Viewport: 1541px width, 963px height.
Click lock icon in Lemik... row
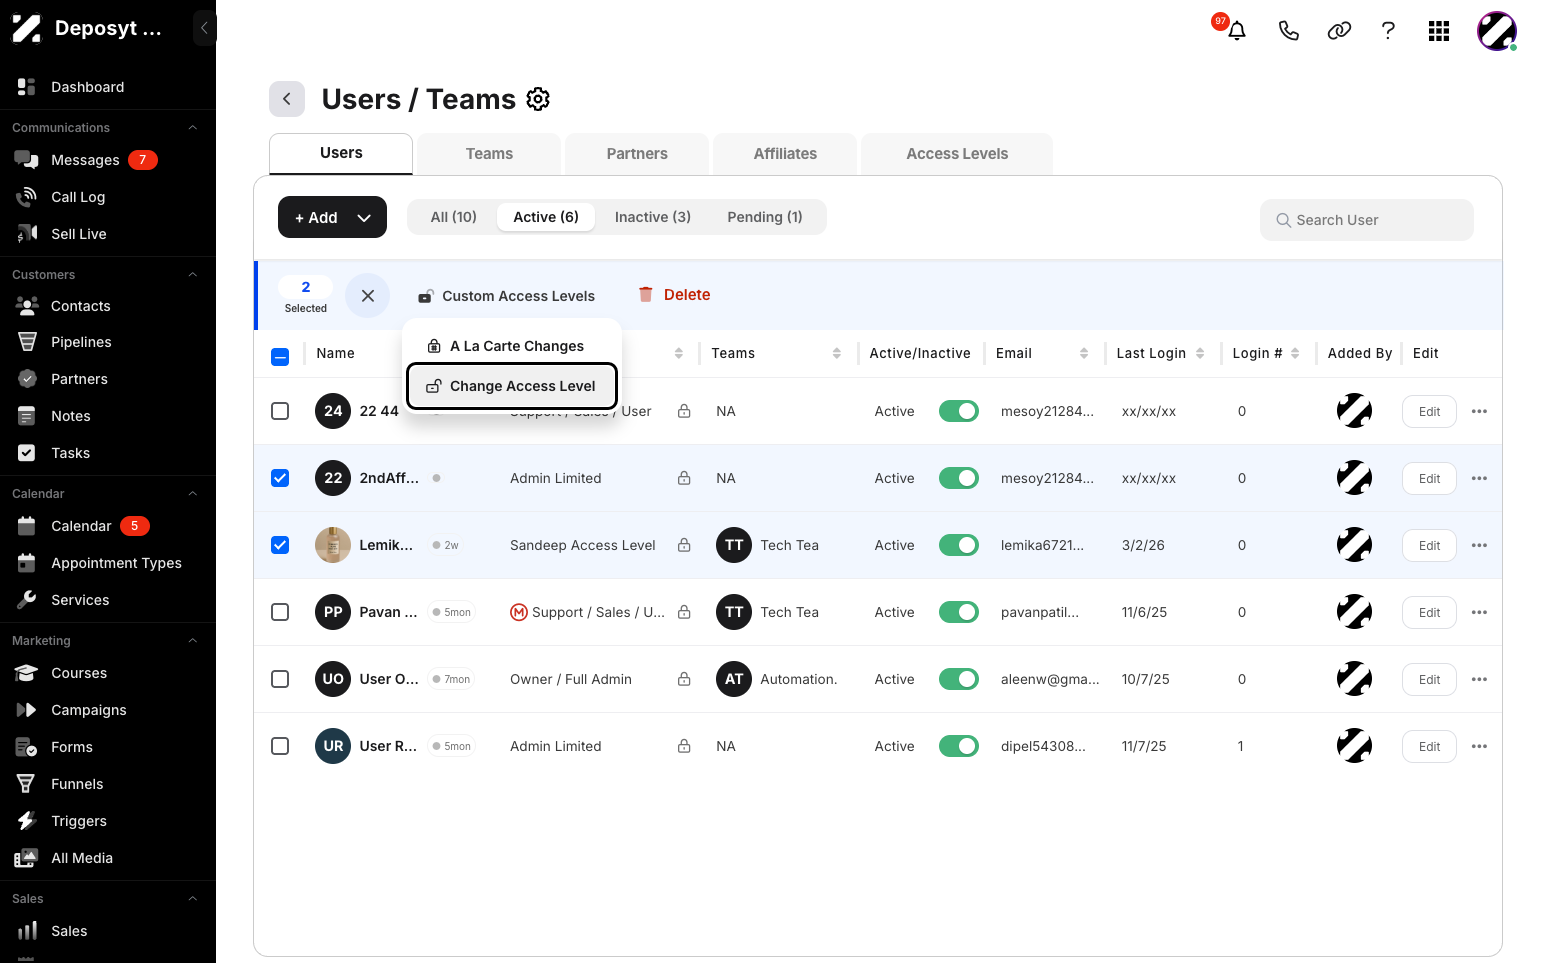pyautogui.click(x=684, y=545)
